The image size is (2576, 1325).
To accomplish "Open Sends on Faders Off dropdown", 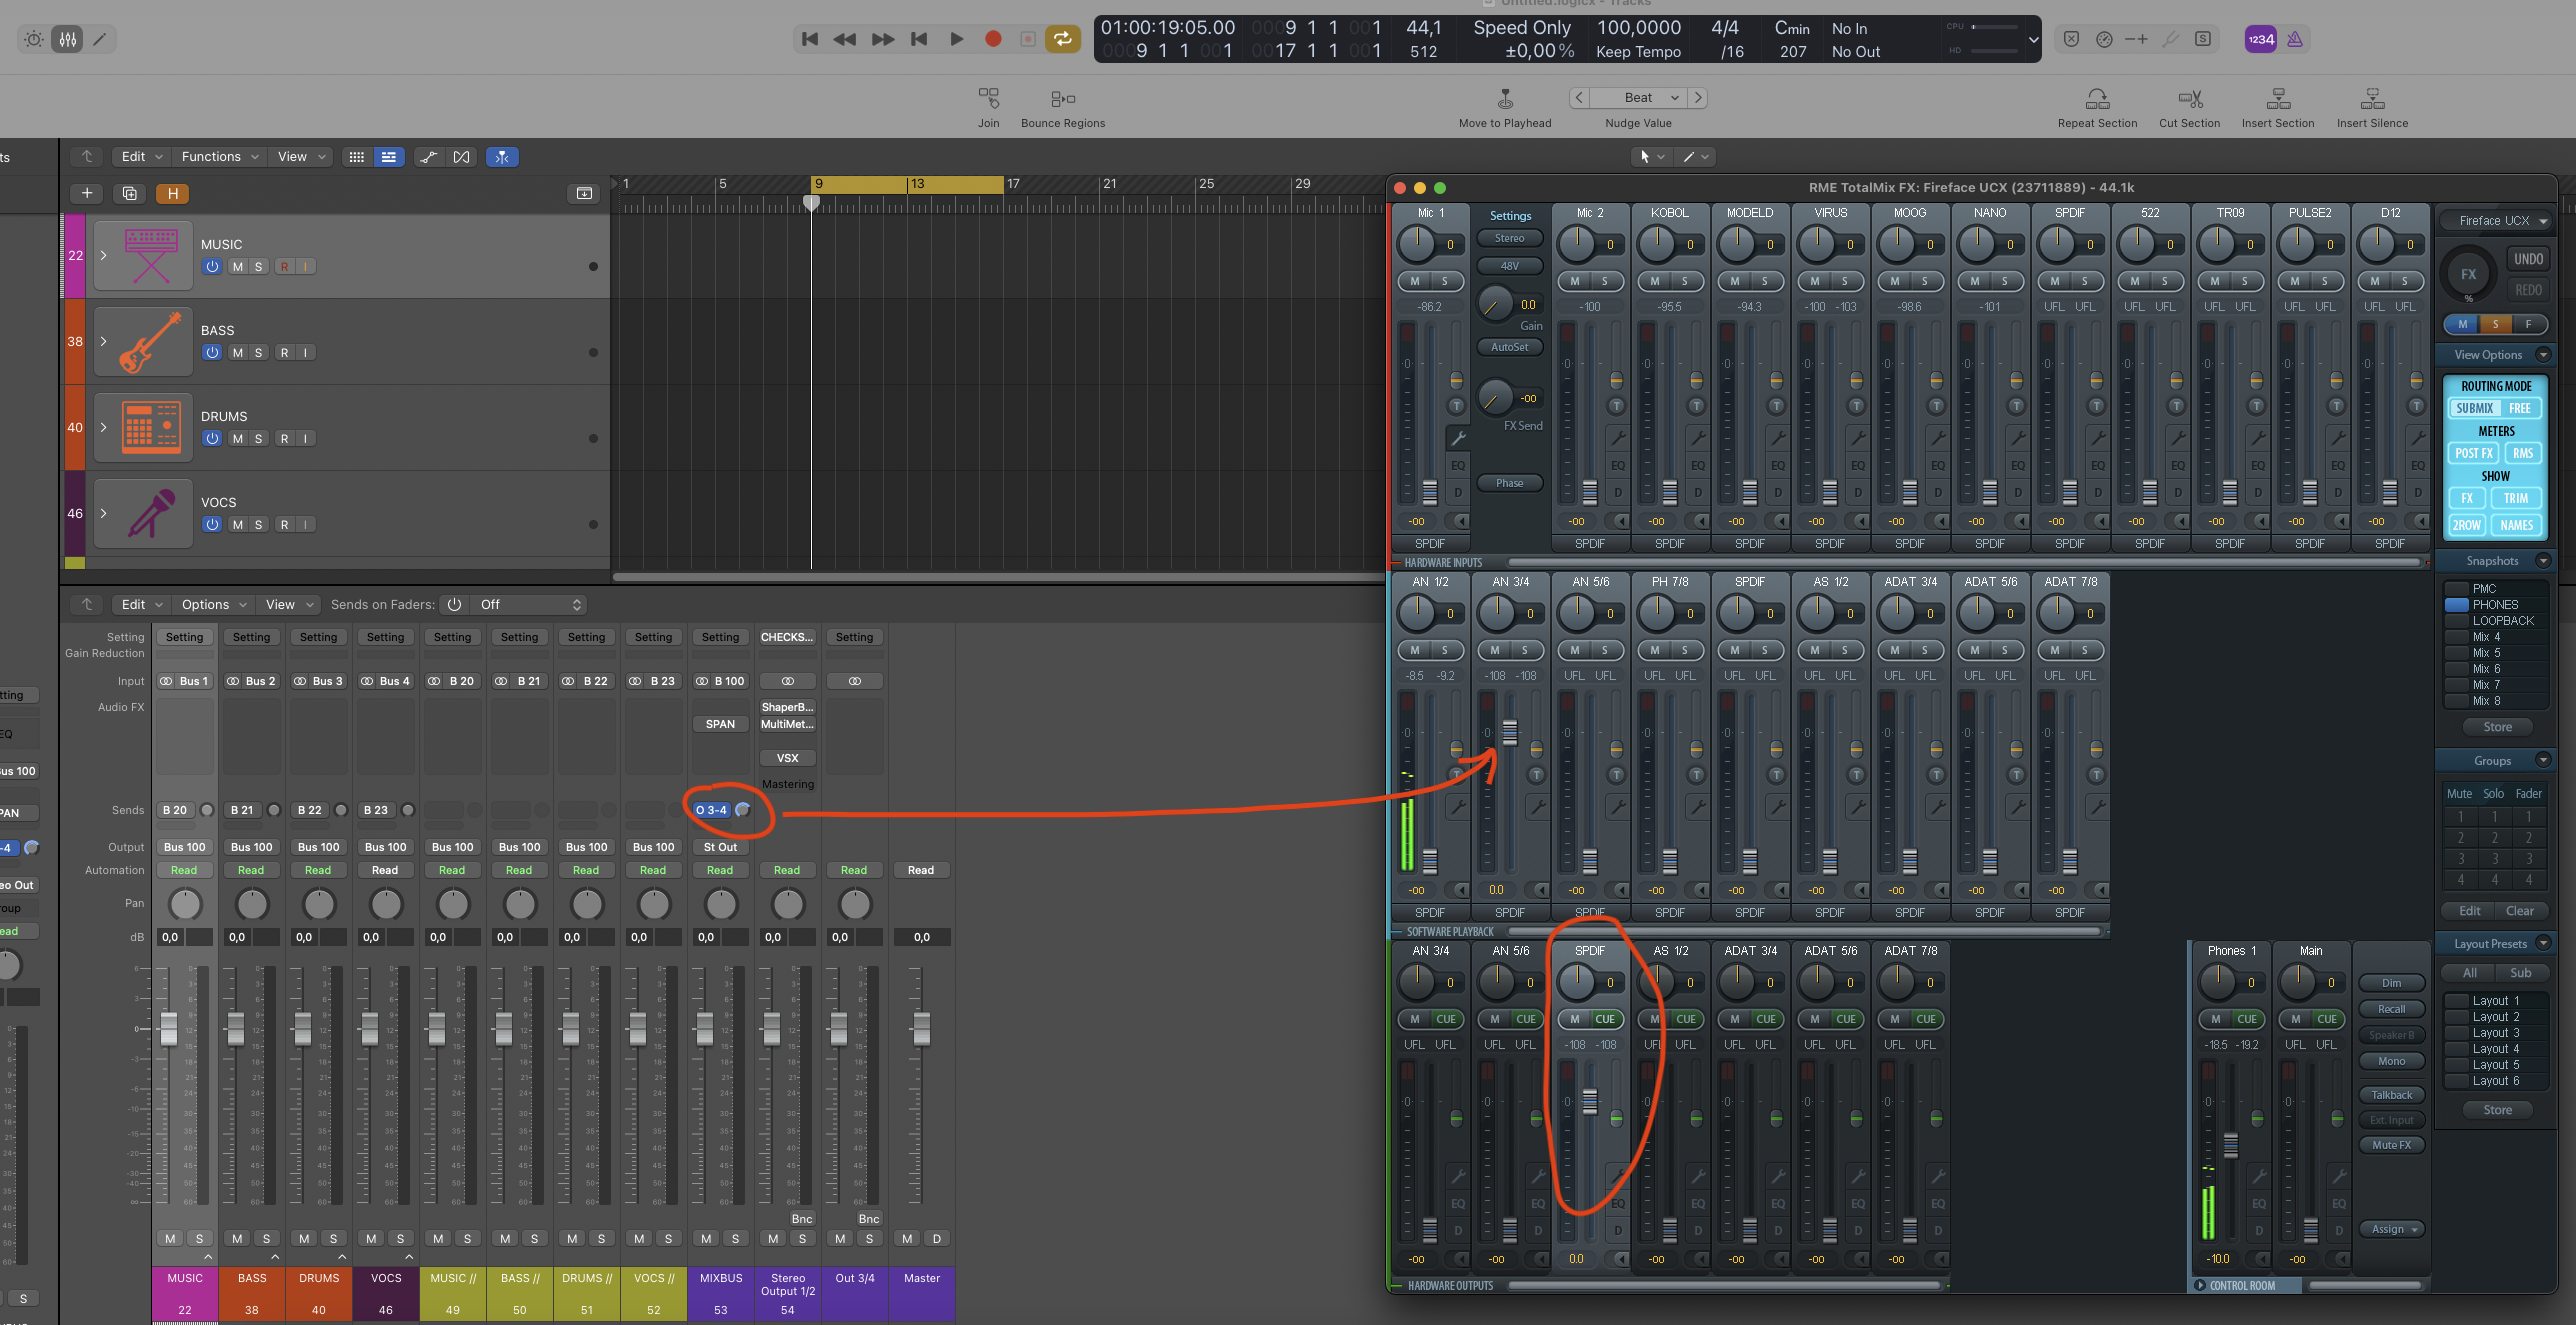I will 529,604.
